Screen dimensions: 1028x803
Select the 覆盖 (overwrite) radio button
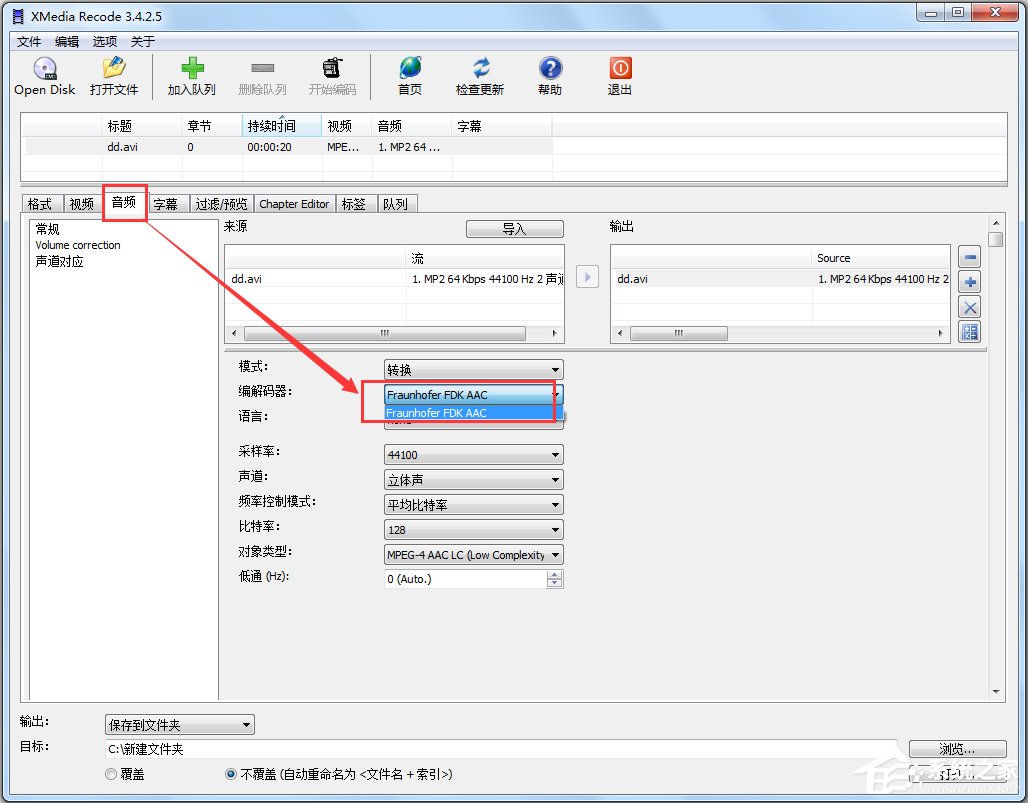(110, 774)
